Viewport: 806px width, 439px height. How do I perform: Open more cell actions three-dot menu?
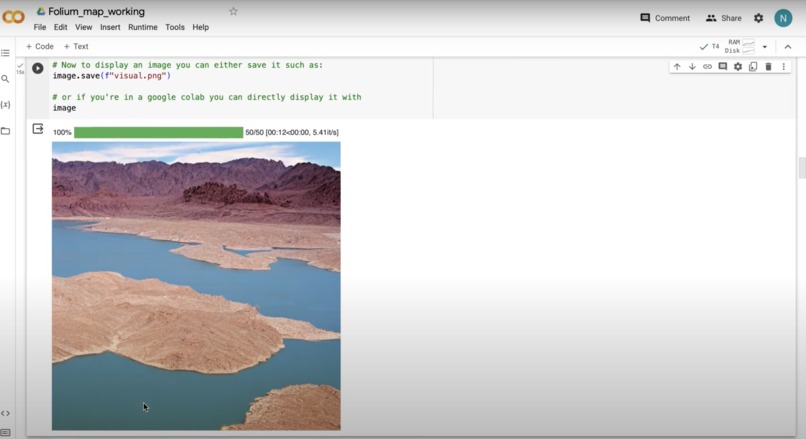(783, 66)
